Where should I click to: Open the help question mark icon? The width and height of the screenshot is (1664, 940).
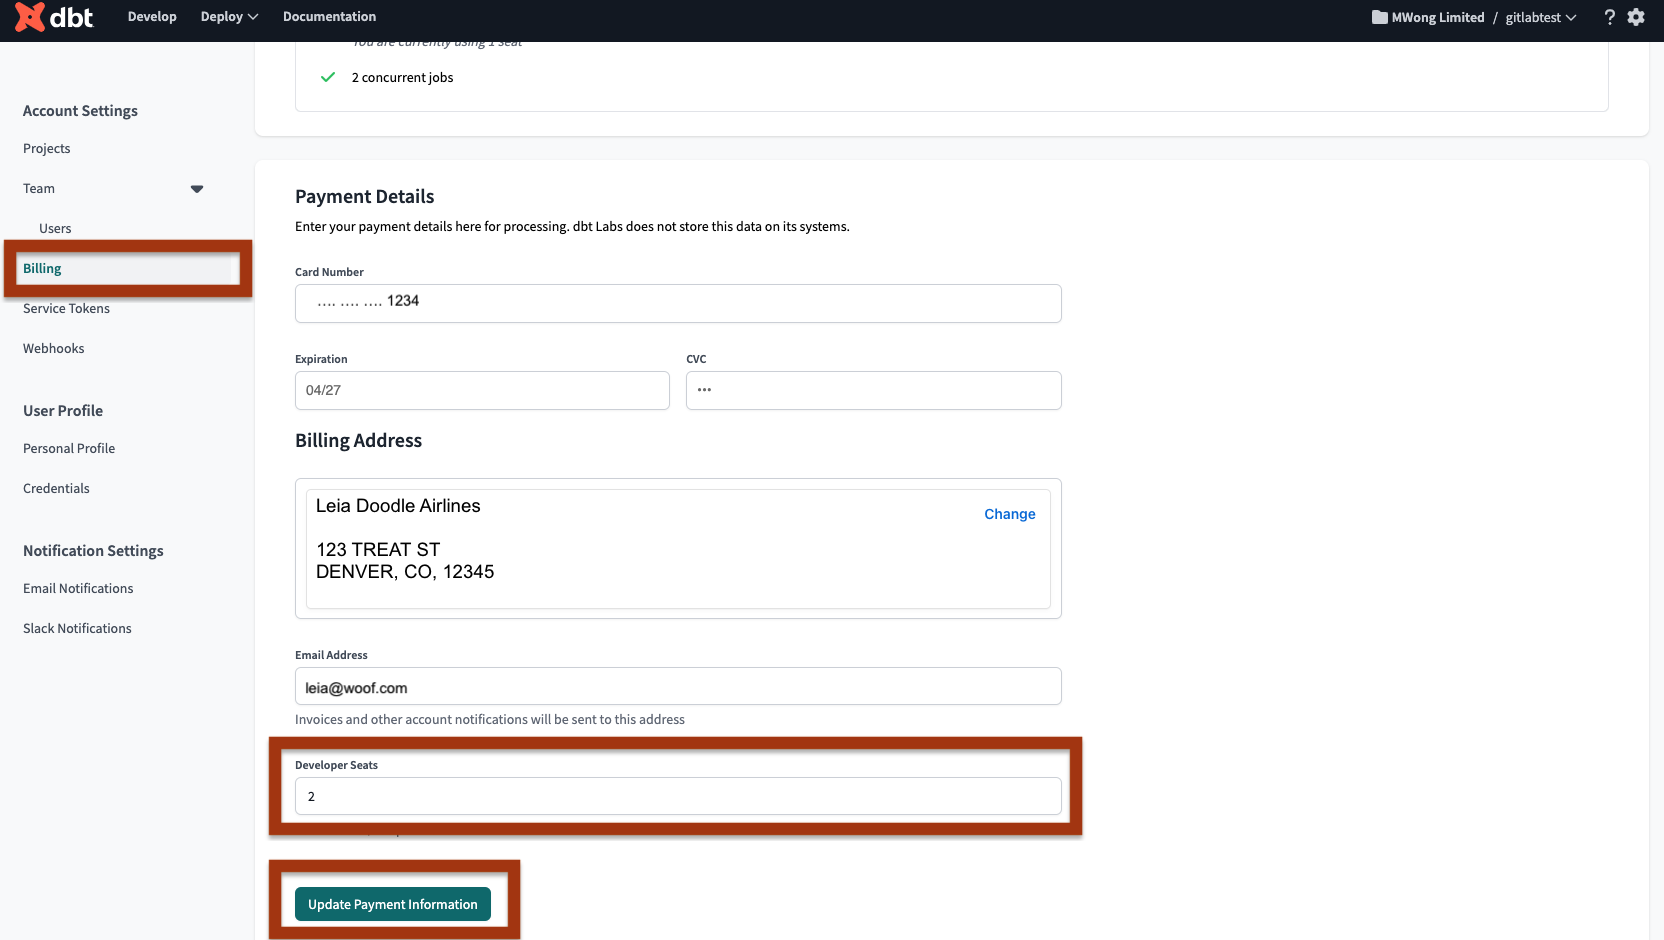[x=1609, y=17]
